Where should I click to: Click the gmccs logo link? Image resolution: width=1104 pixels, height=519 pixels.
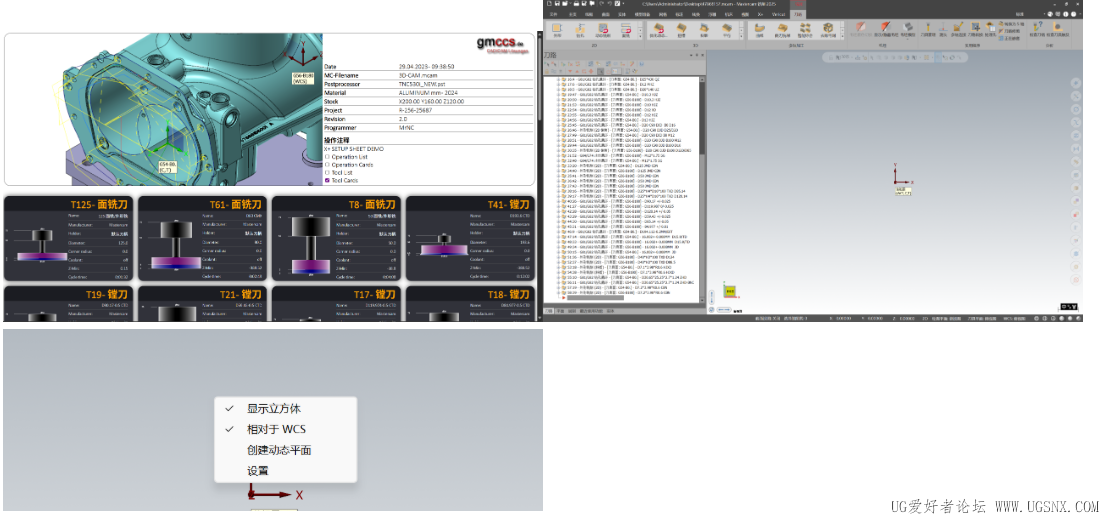click(x=502, y=43)
